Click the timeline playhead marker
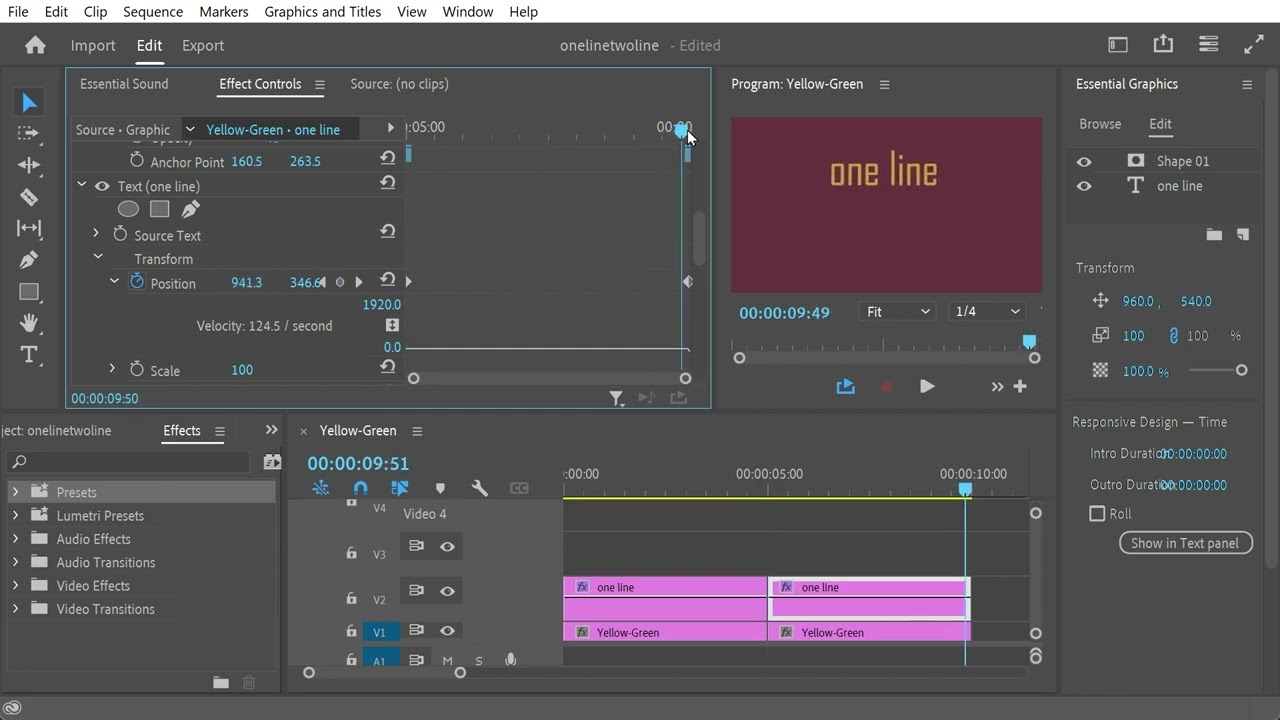Screen dimensions: 1280x720 click(965, 489)
